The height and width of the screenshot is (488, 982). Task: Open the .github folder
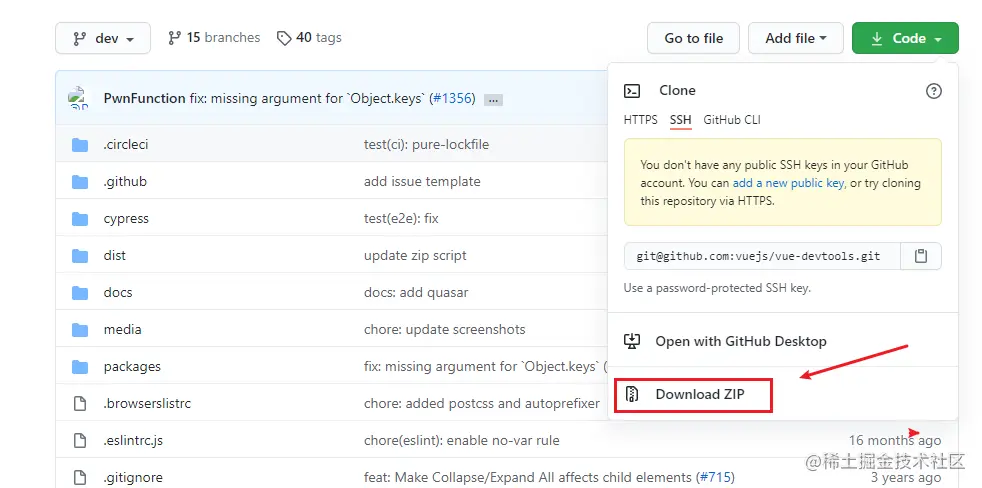coord(125,182)
